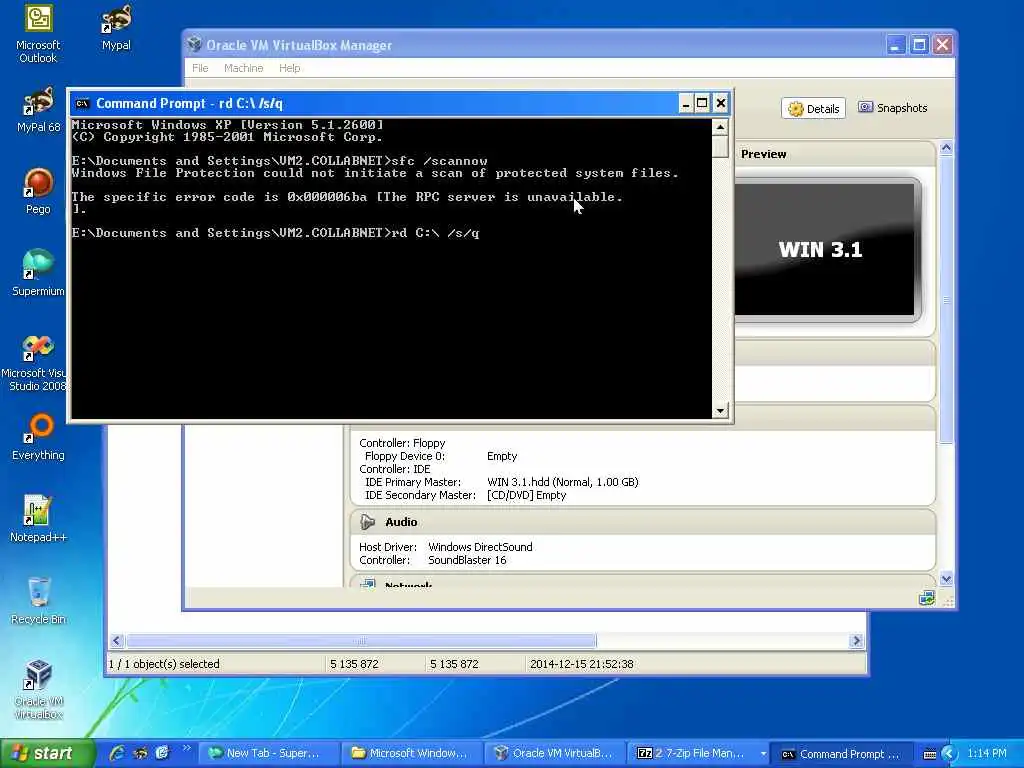Open Notepad++ desktop shortcut
Image resolution: width=1024 pixels, height=768 pixels.
coord(38,519)
